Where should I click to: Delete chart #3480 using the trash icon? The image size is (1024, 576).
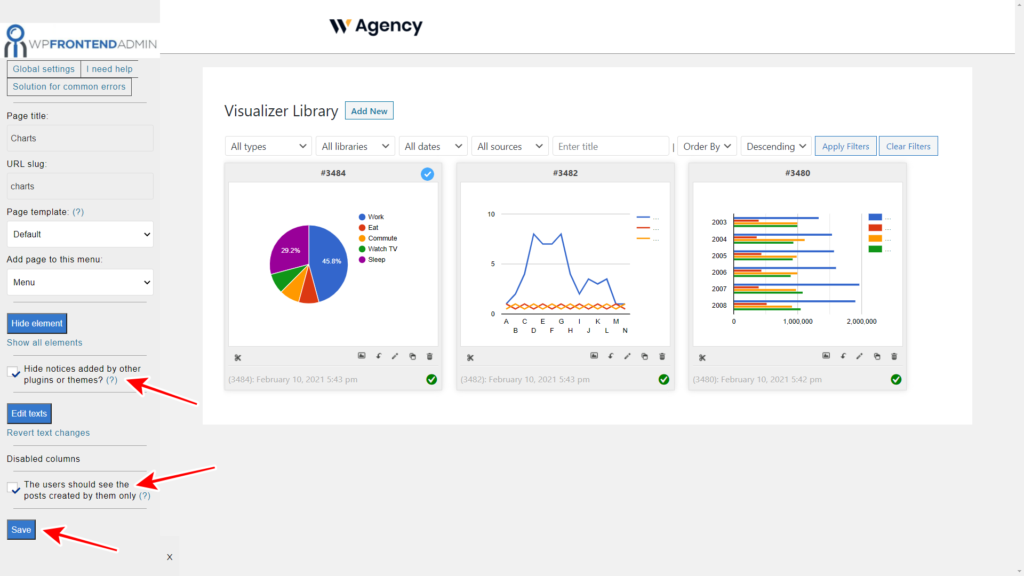(894, 356)
